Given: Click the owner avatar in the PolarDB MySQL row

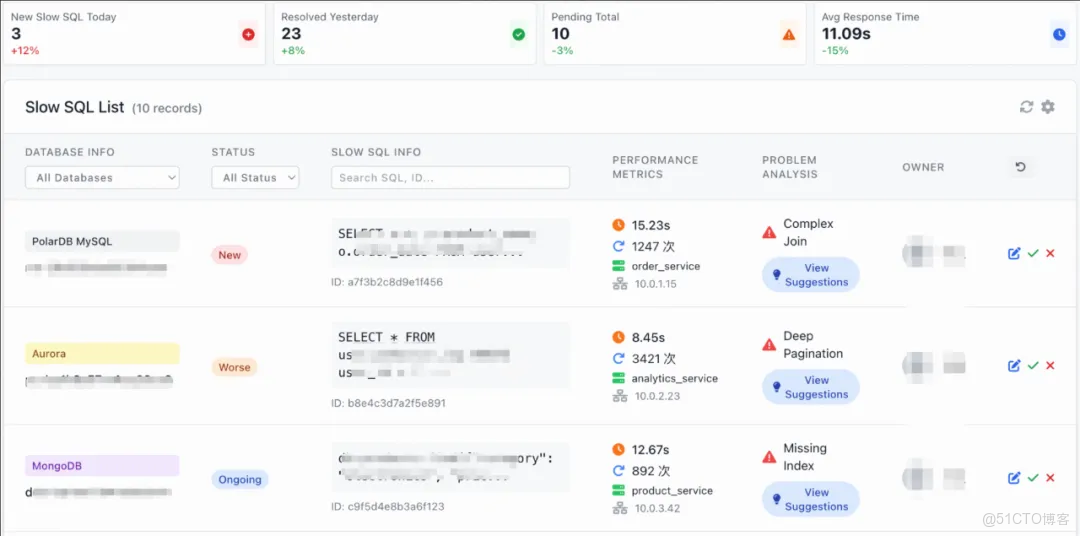Looking at the screenshot, I should click(916, 254).
